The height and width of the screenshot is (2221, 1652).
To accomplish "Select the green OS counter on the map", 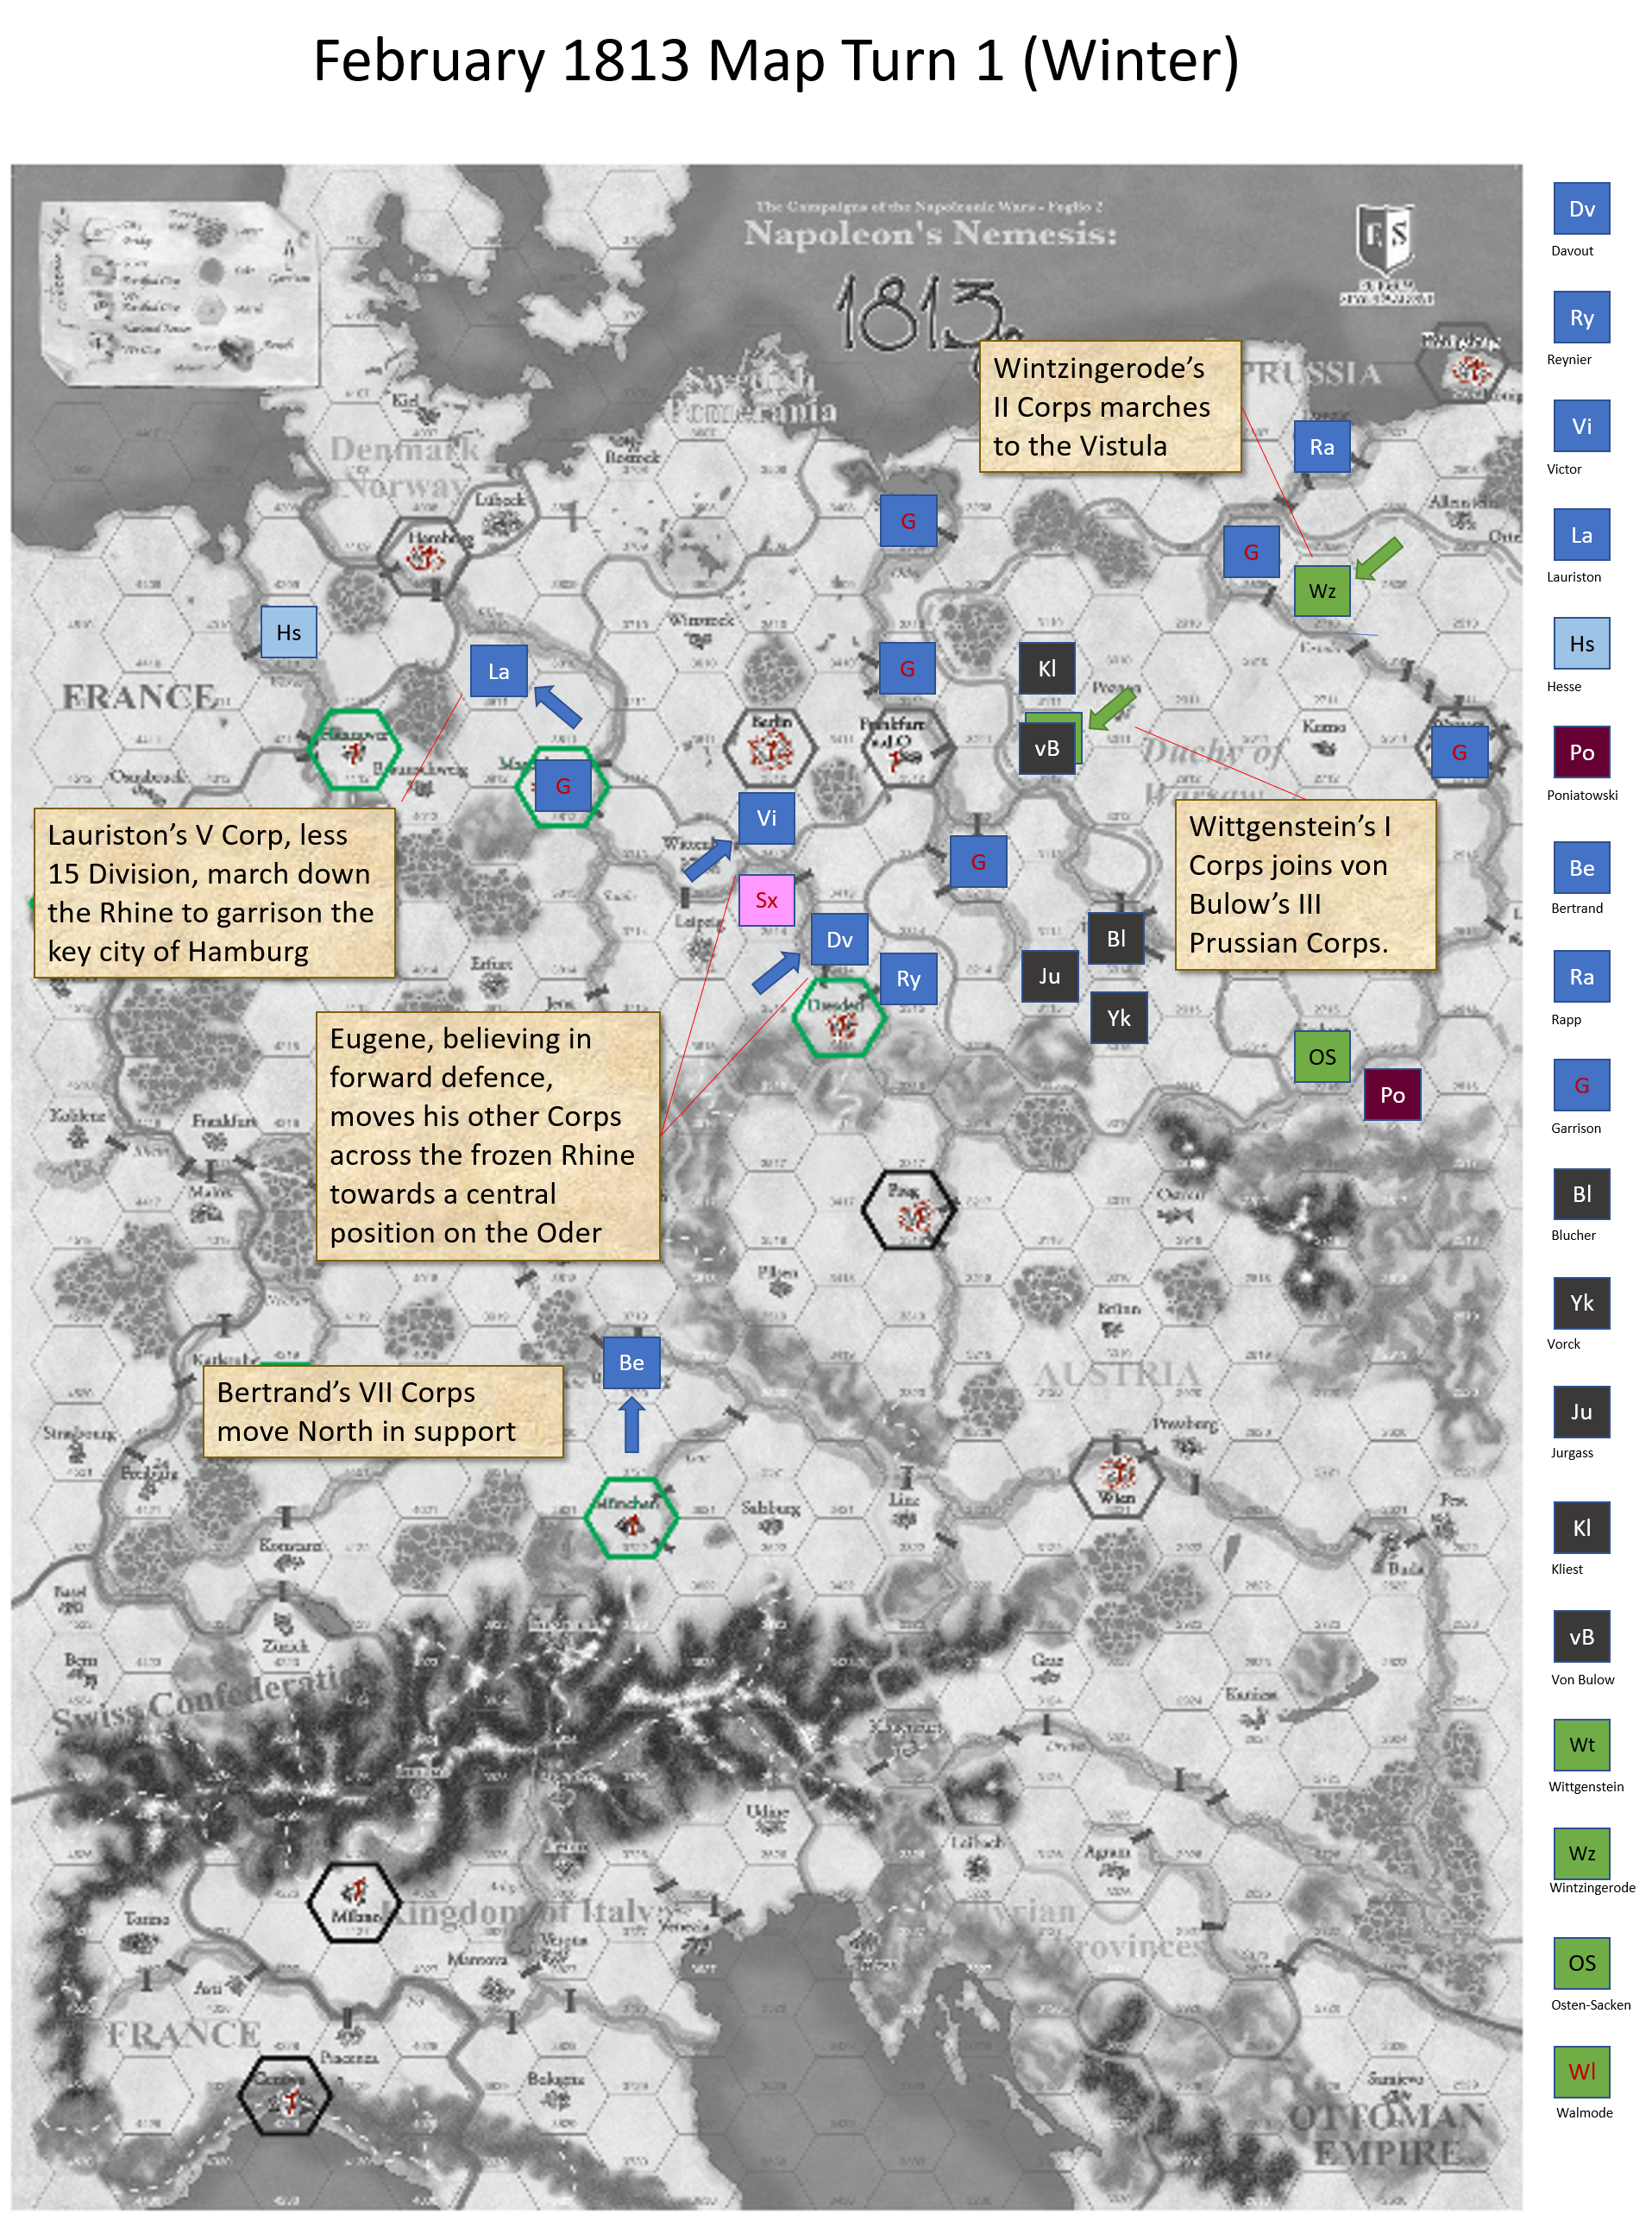I will coord(1321,1056).
